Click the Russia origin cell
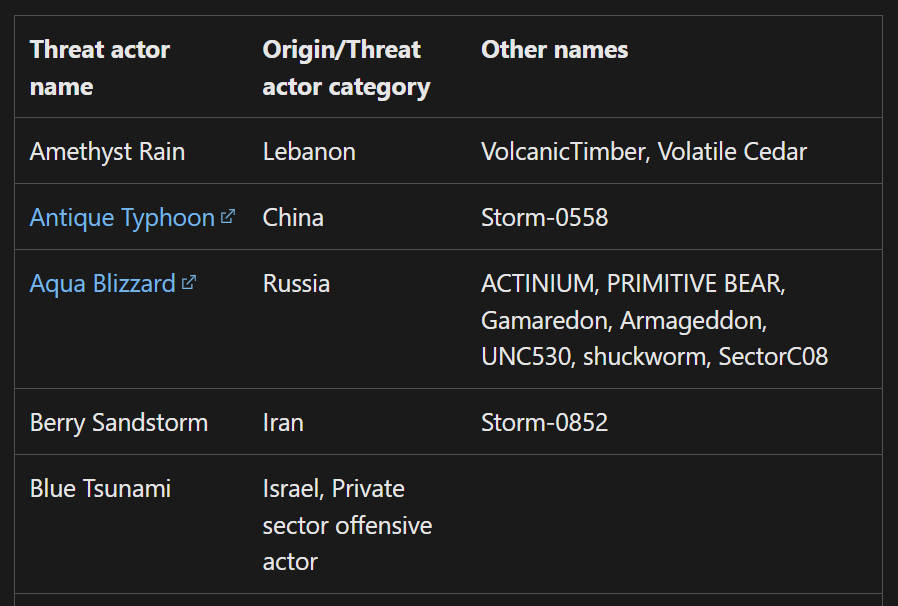 click(296, 284)
